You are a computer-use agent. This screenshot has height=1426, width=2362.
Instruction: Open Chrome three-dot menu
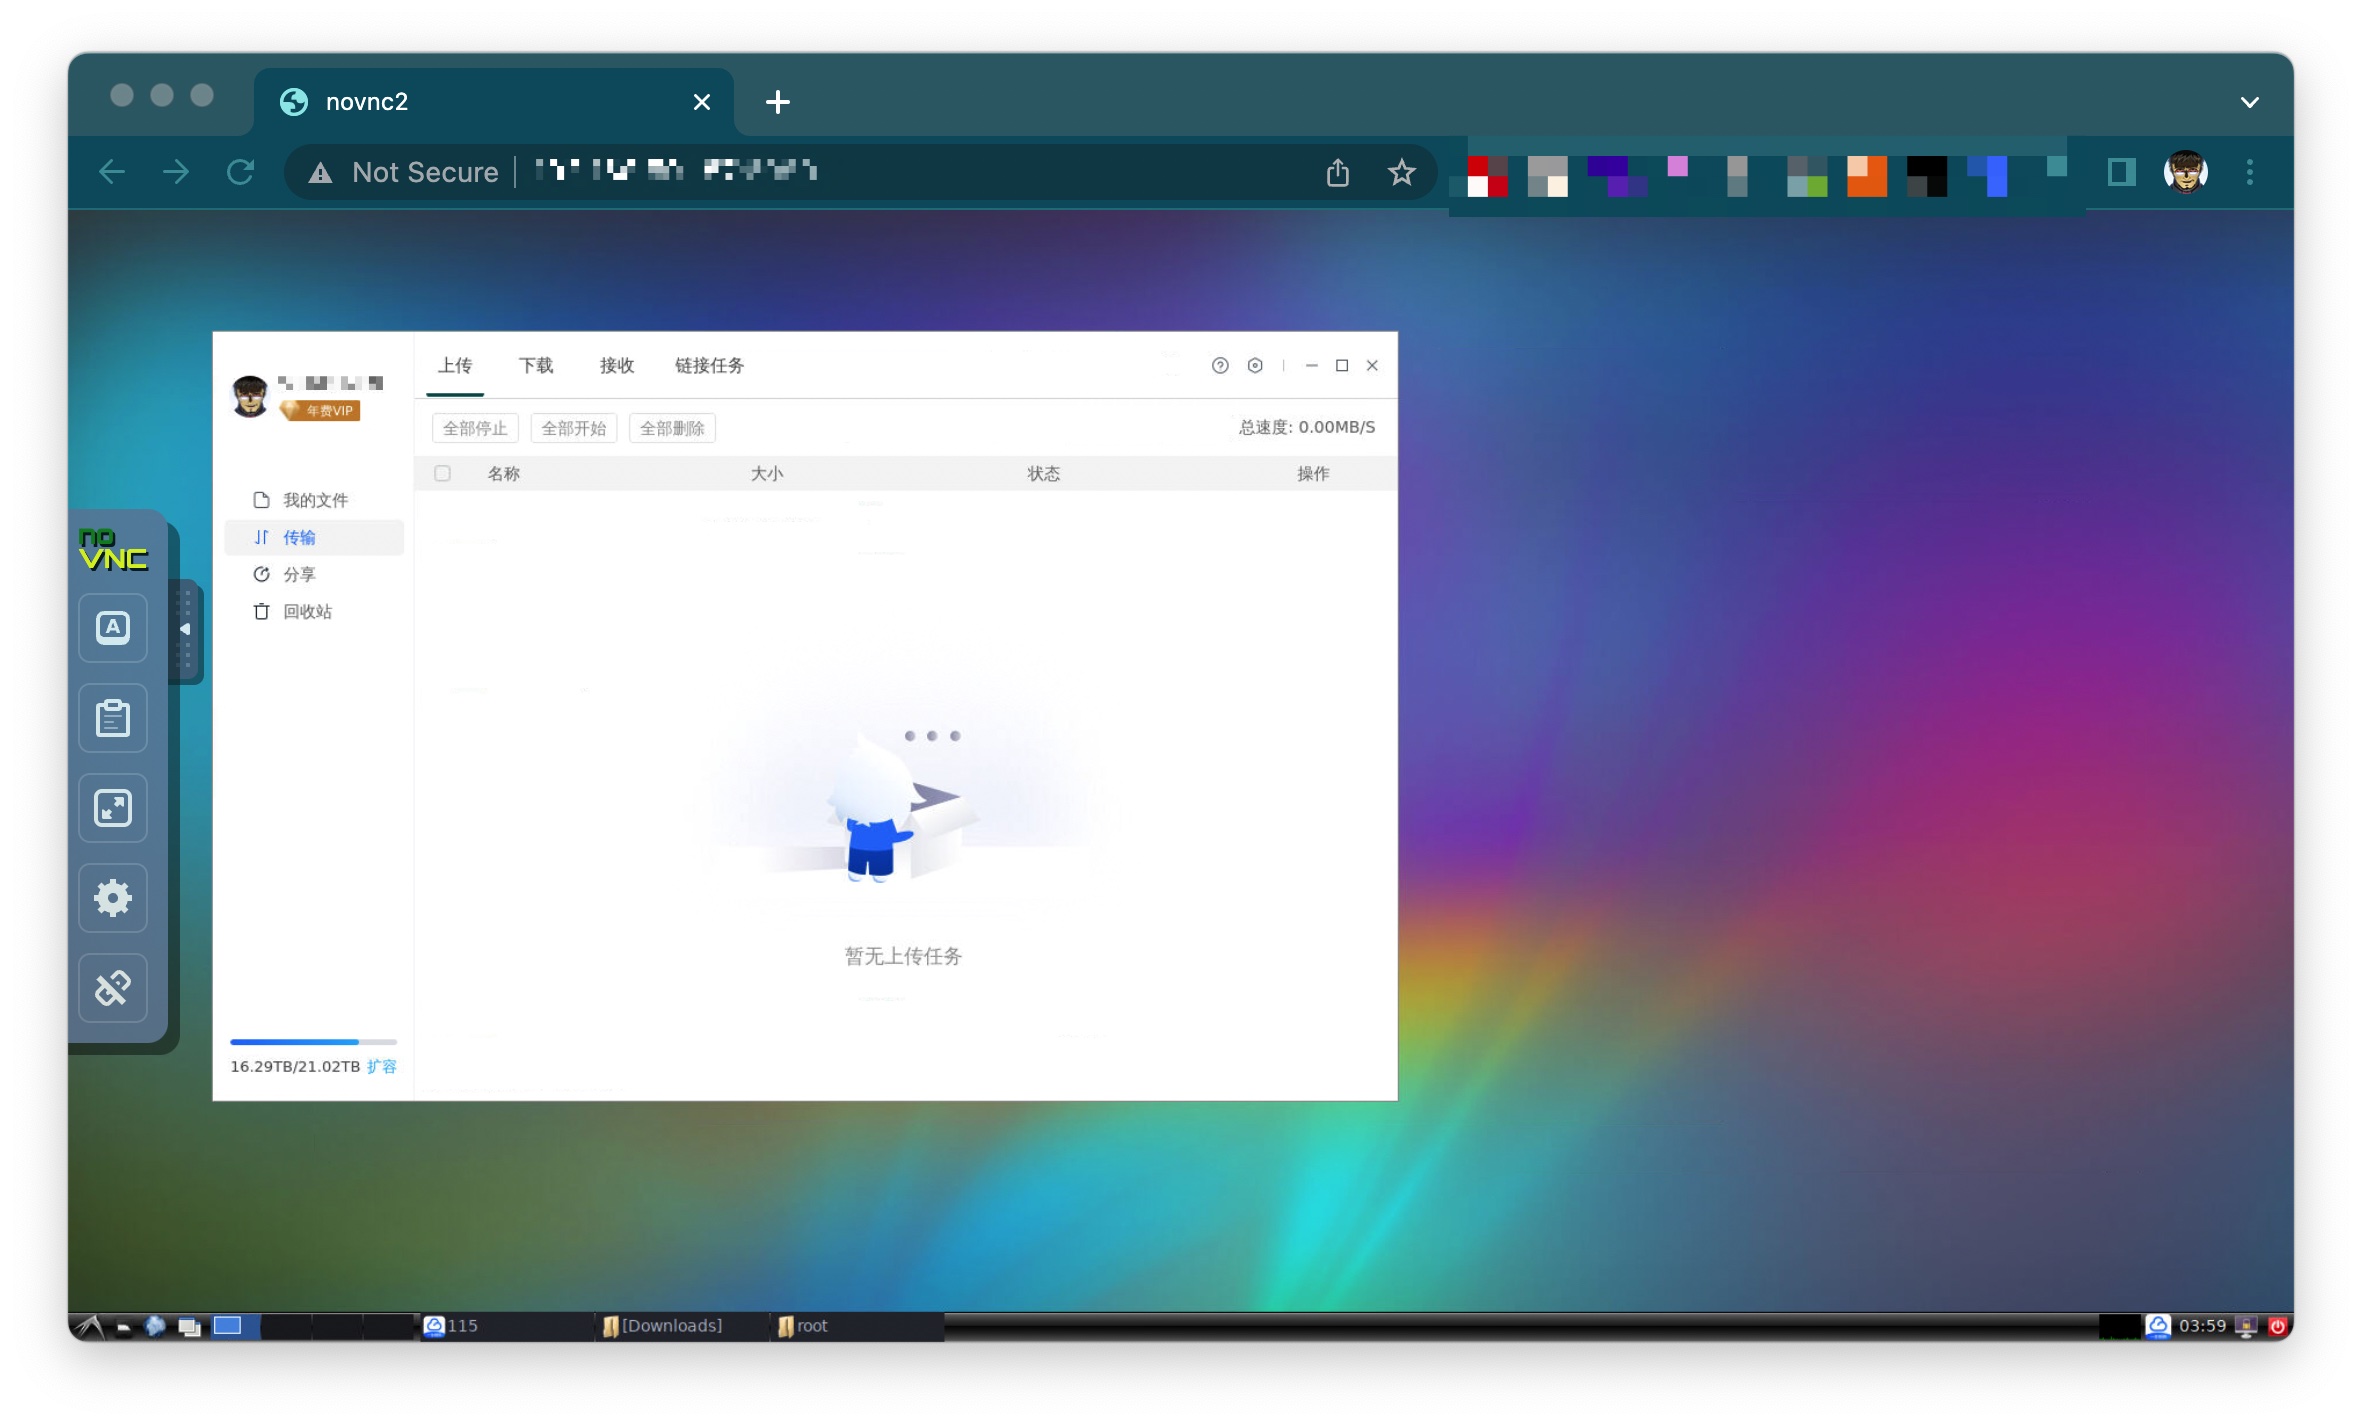pos(2249,173)
